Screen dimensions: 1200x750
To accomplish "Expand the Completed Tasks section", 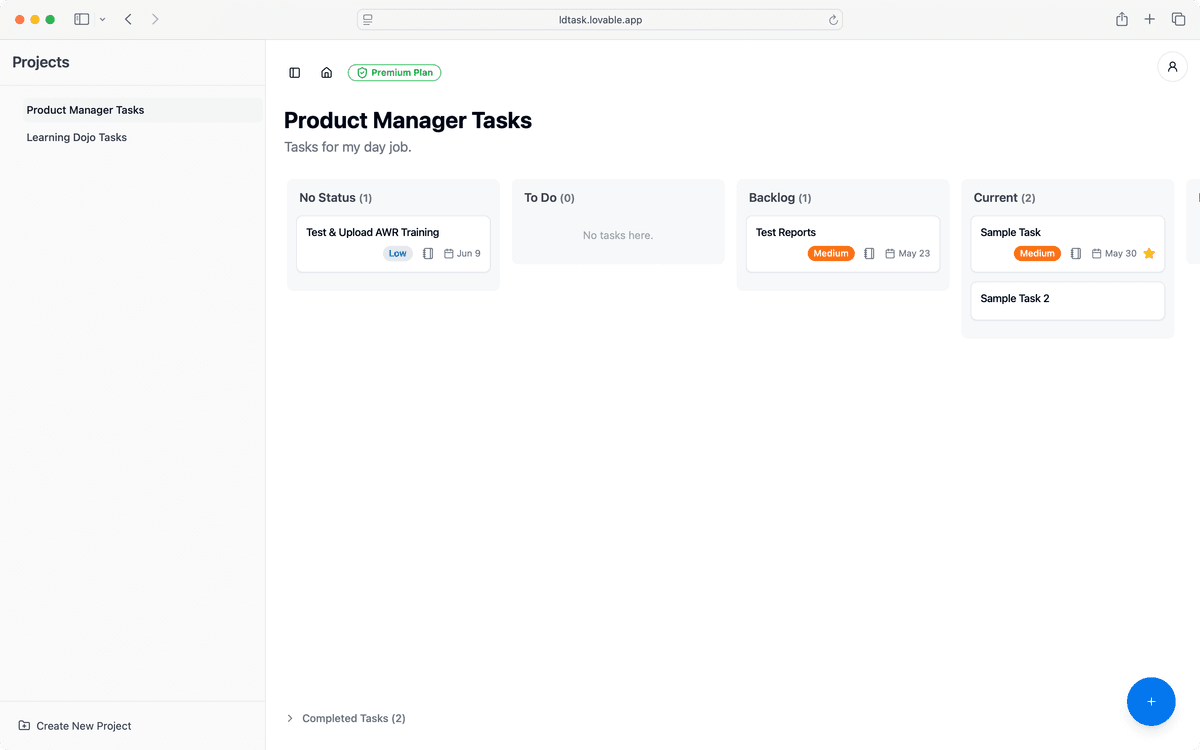I will click(x=346, y=718).
